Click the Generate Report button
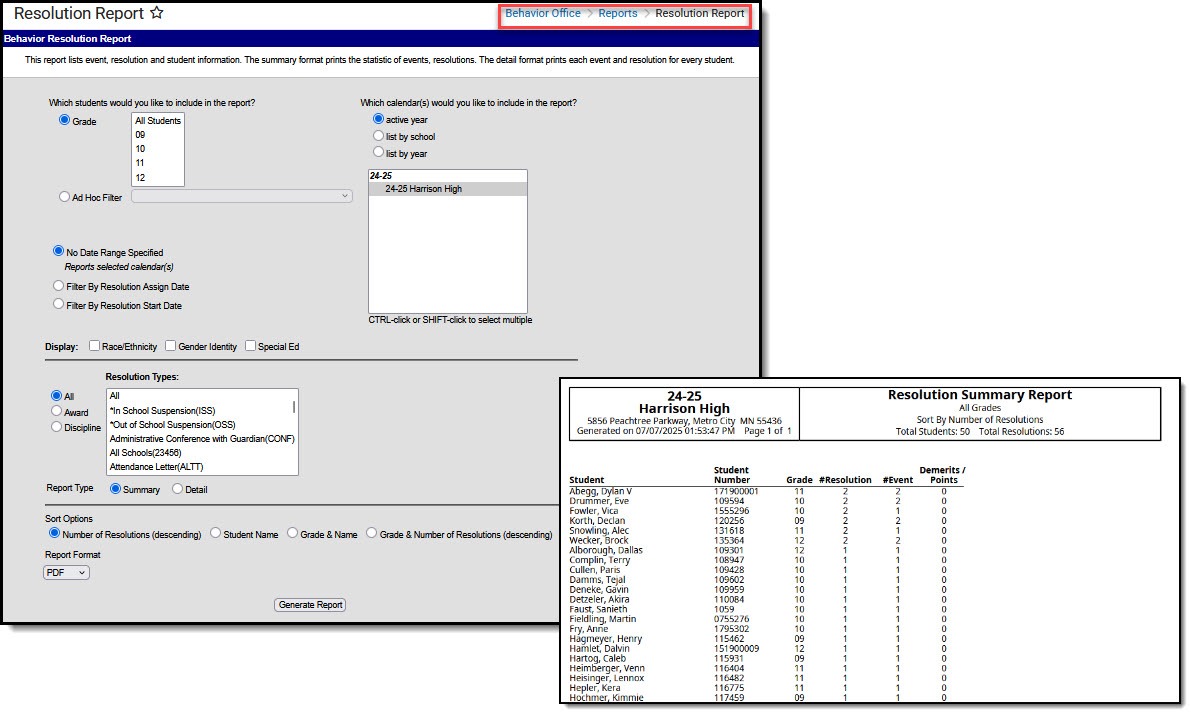This screenshot has width=1191, height=714. (310, 605)
